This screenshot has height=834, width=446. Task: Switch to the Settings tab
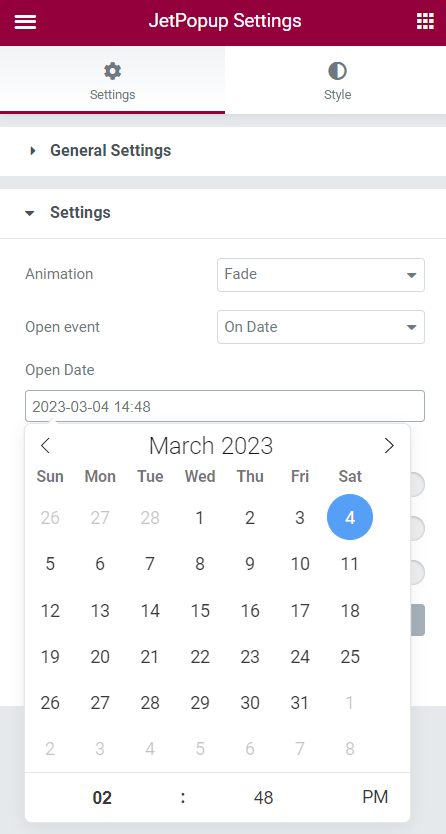click(x=112, y=80)
